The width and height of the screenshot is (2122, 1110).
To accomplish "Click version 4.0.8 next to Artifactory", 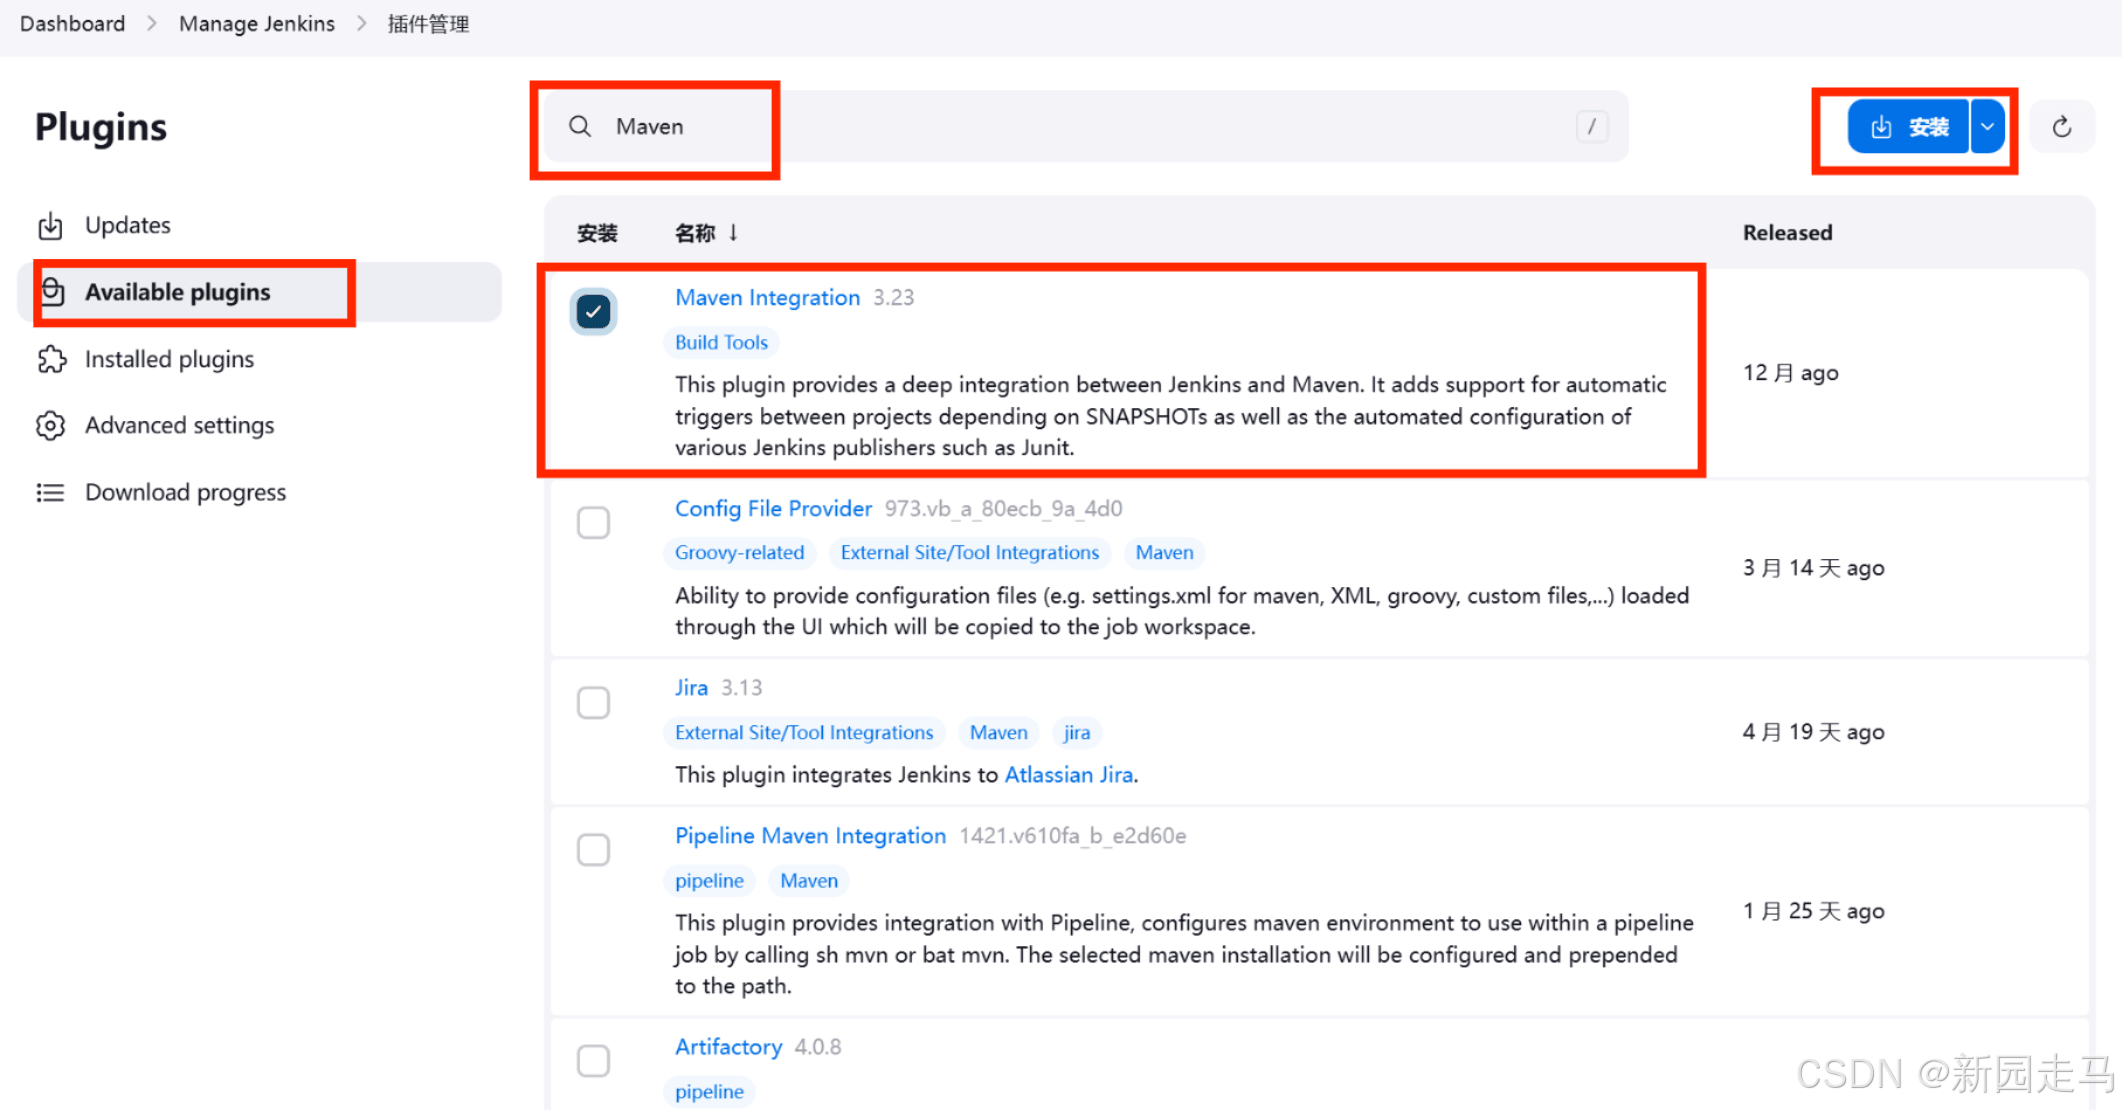I will pyautogui.click(x=818, y=1047).
